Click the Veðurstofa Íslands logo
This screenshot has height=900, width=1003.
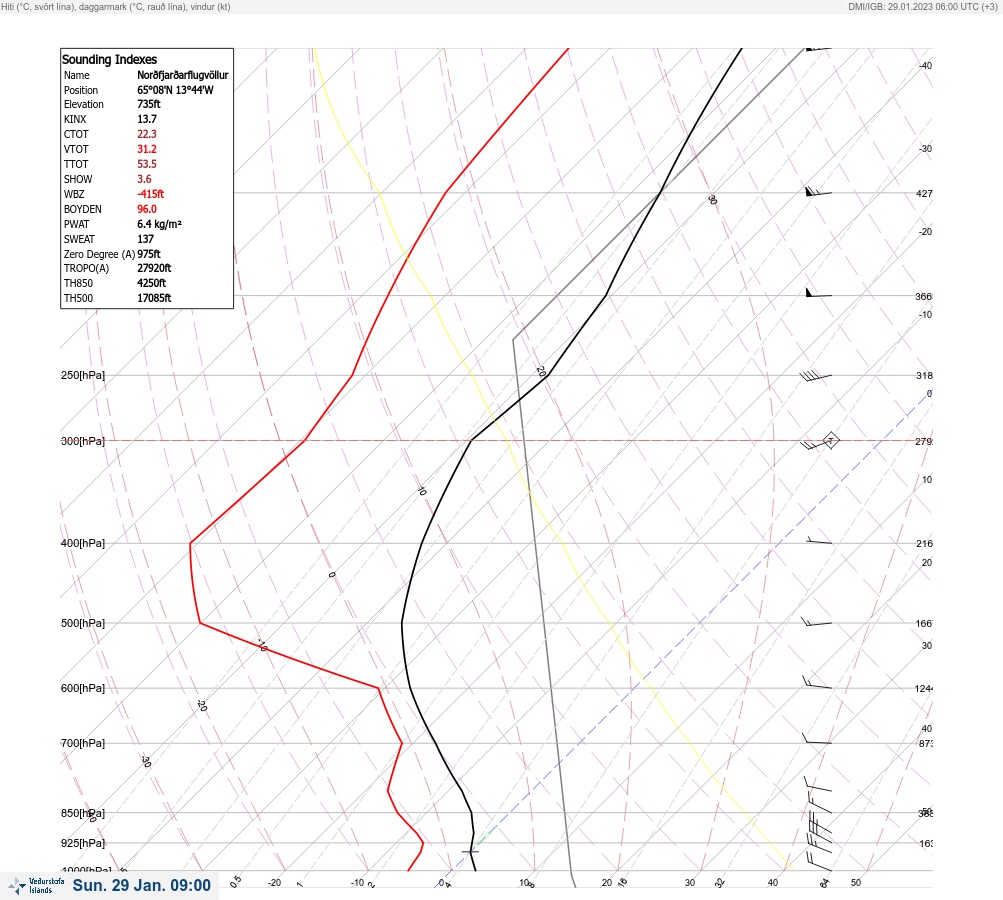(36, 885)
